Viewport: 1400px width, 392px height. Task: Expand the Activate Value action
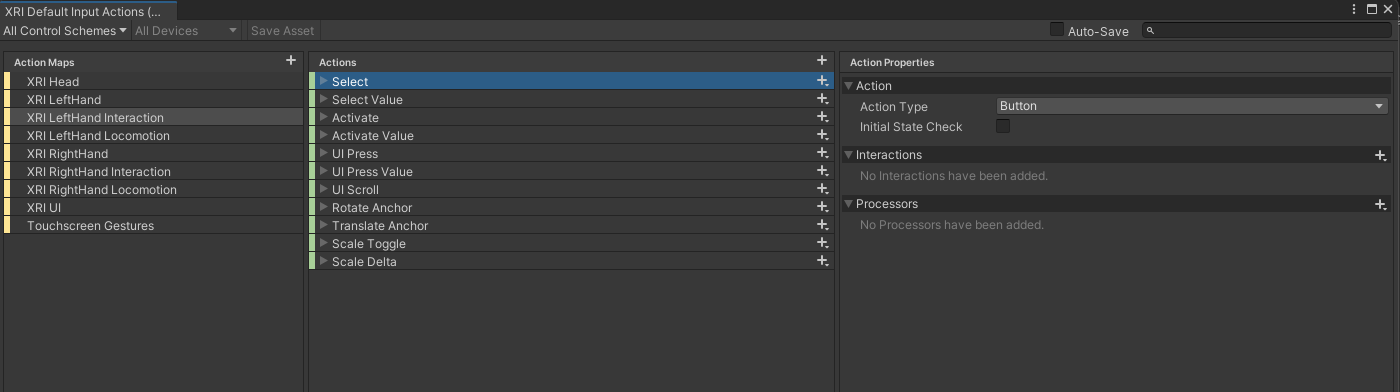(323, 135)
